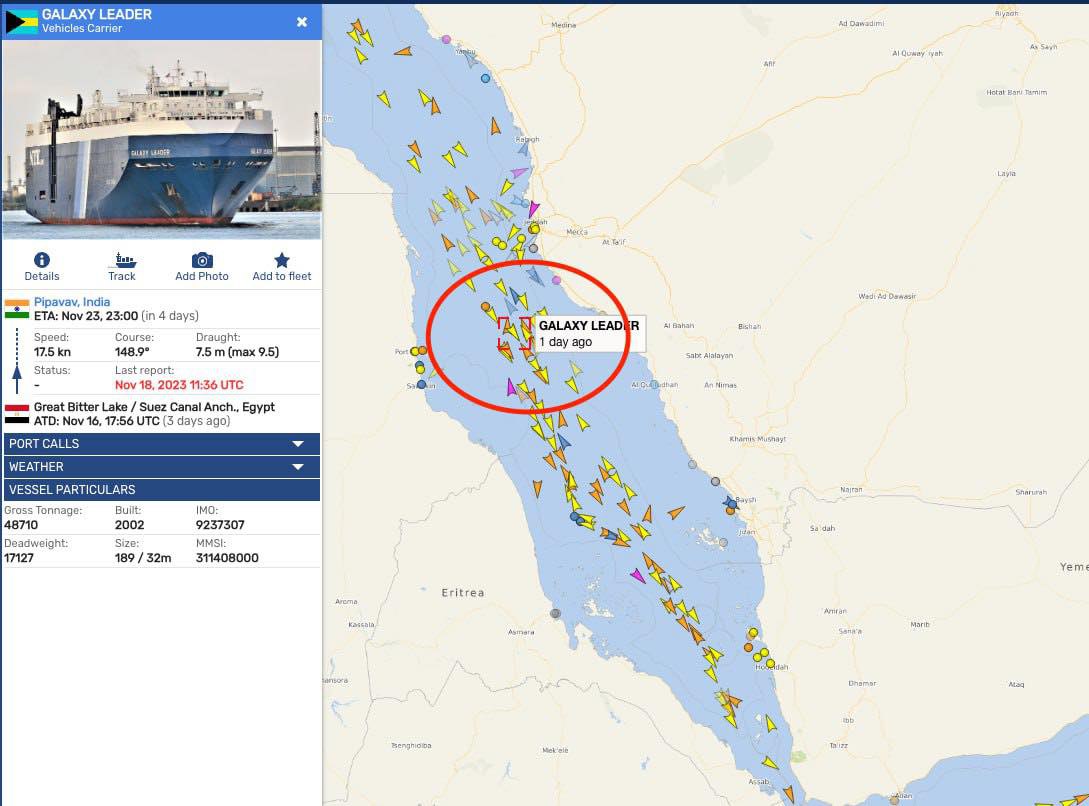Click the India flag icon

click(17, 309)
